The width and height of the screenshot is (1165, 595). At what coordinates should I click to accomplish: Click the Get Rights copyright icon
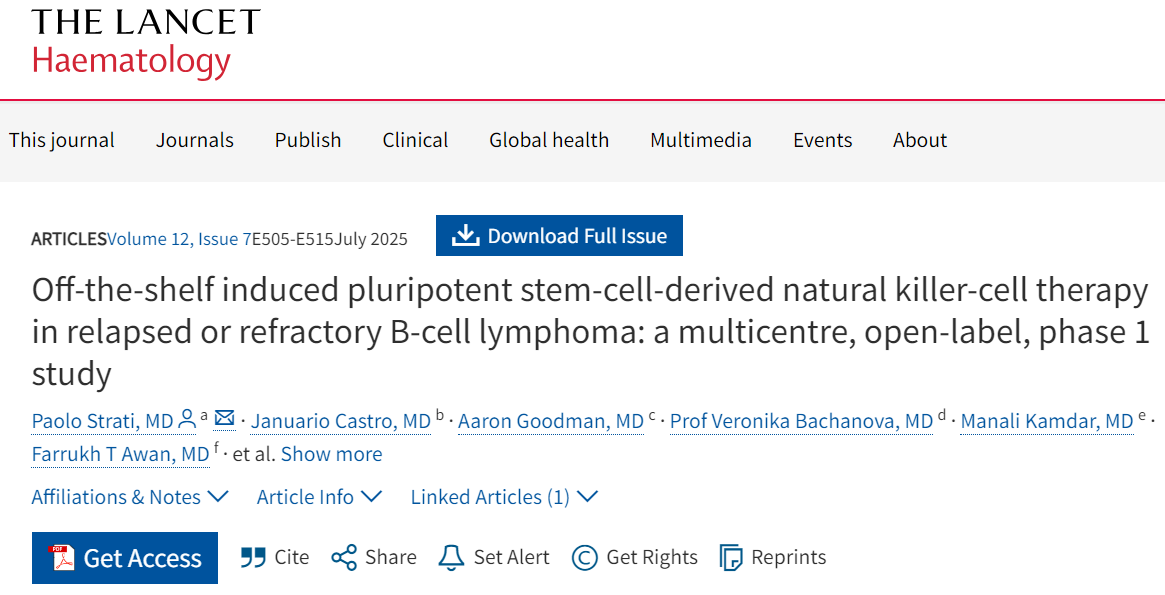point(585,558)
